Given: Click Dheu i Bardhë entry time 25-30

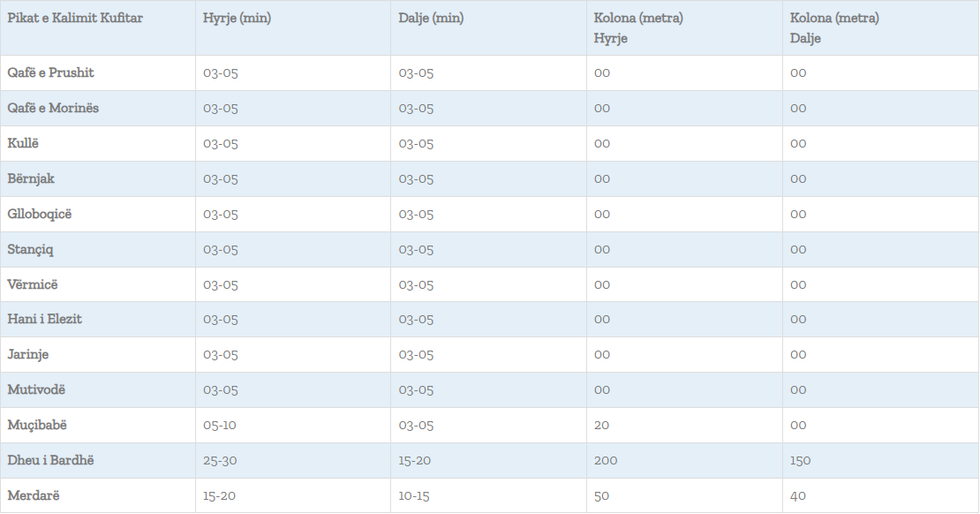Looking at the screenshot, I should [x=220, y=461].
